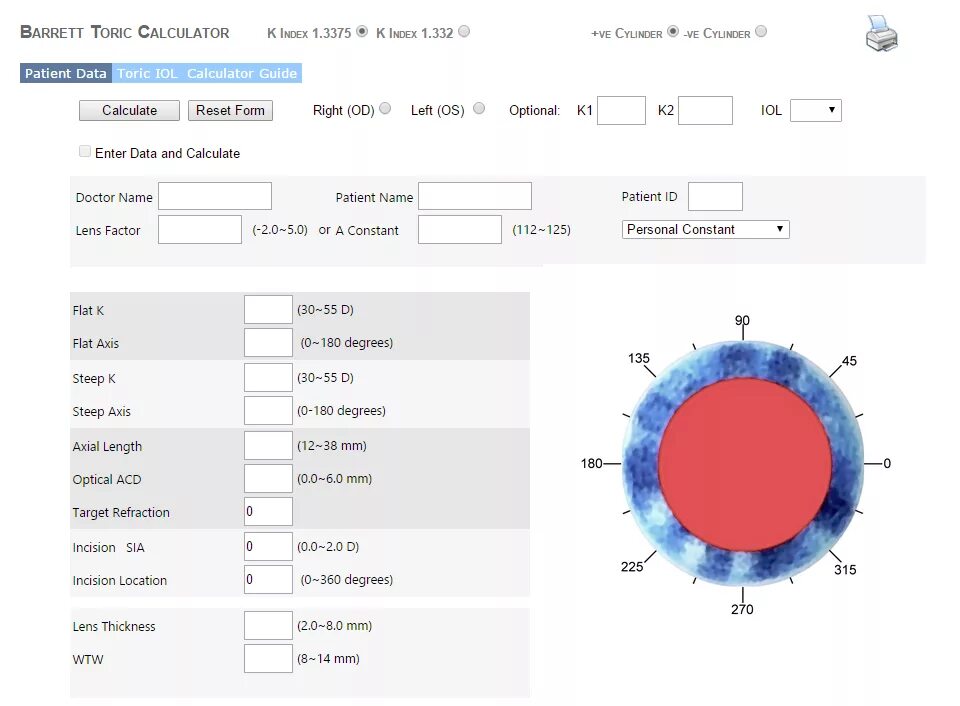Click the Doctor Name field
The height and width of the screenshot is (706, 960).
coord(215,196)
